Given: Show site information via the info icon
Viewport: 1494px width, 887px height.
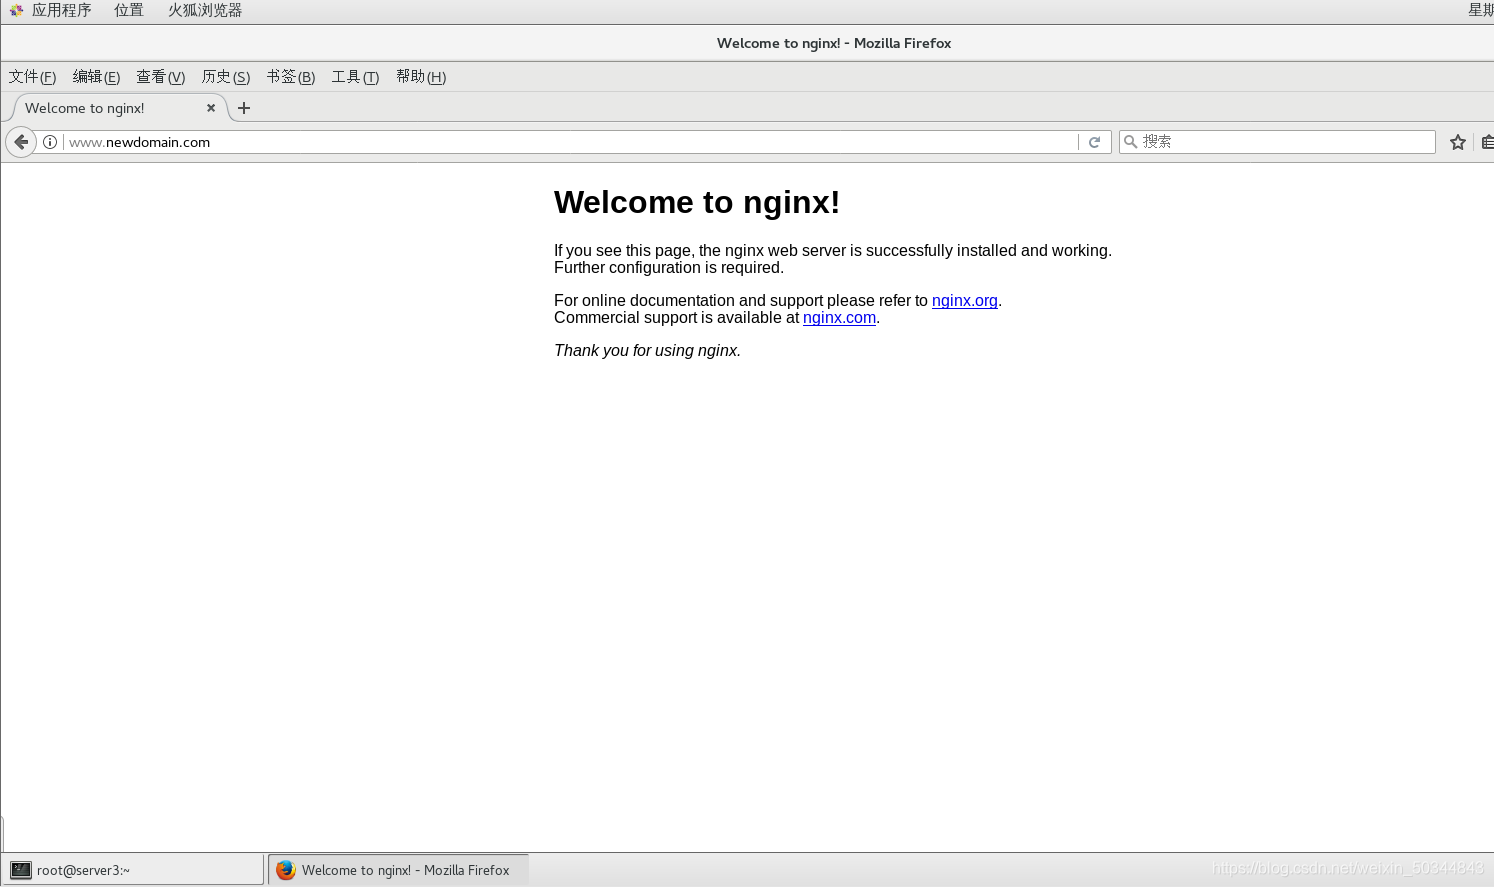Looking at the screenshot, I should click(50, 142).
